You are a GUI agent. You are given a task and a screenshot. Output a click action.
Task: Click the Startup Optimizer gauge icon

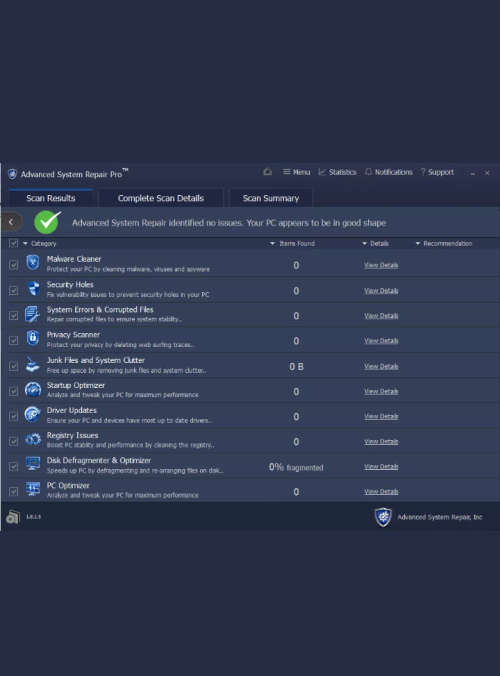click(x=33, y=389)
